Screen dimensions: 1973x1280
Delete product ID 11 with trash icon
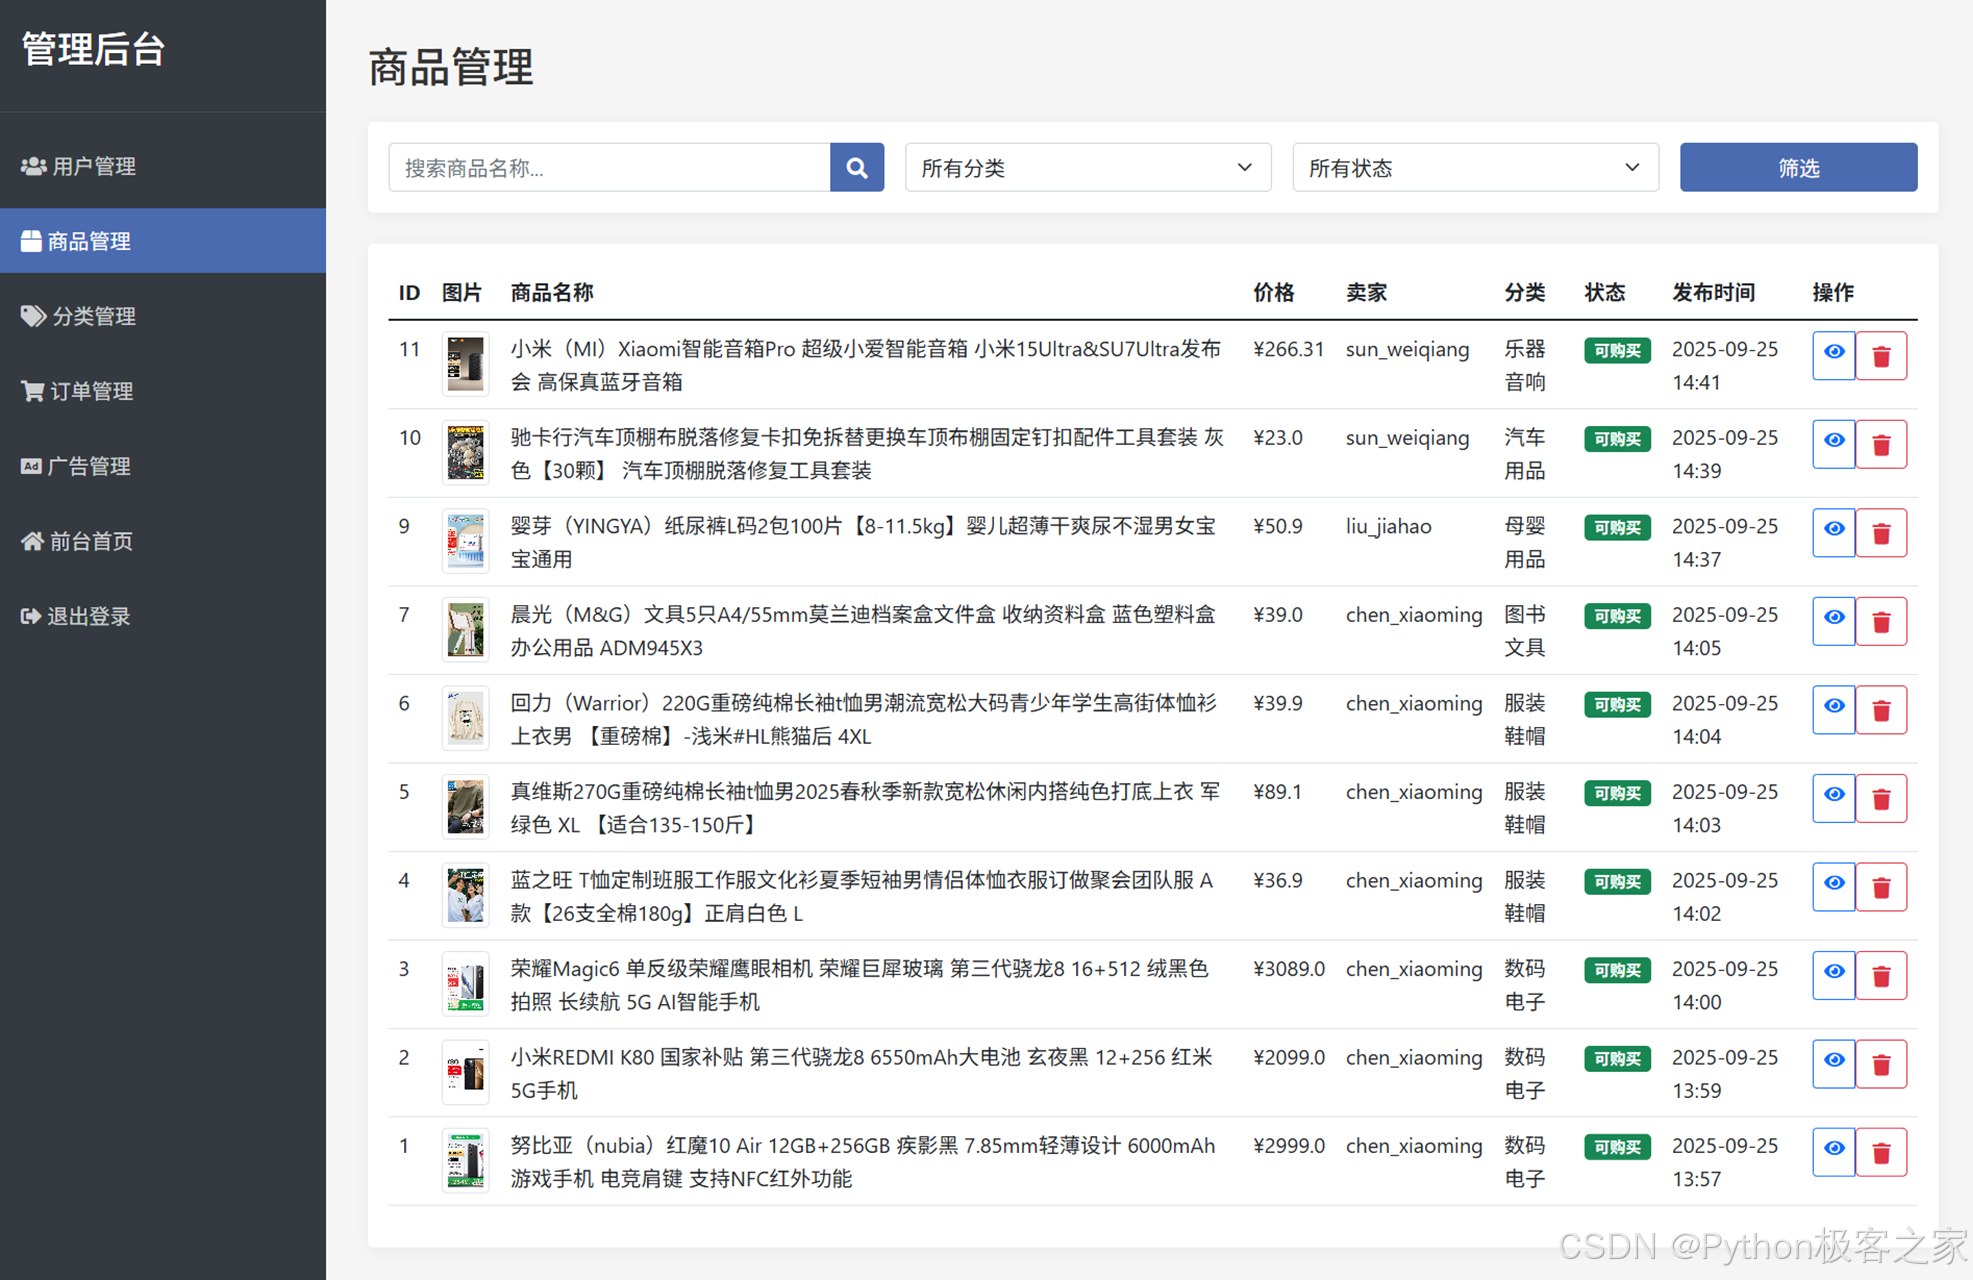[1880, 356]
